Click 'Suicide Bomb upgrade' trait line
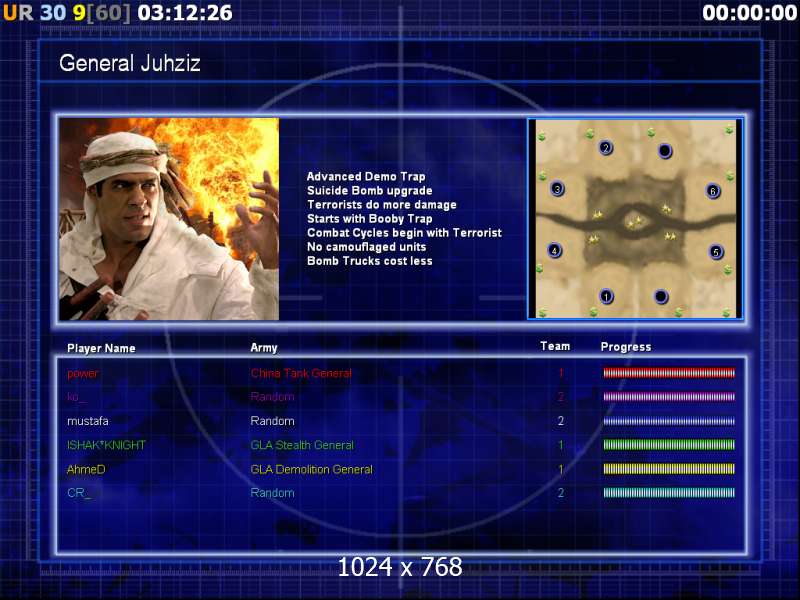Screen dimensions: 800x600 pyautogui.click(x=369, y=190)
